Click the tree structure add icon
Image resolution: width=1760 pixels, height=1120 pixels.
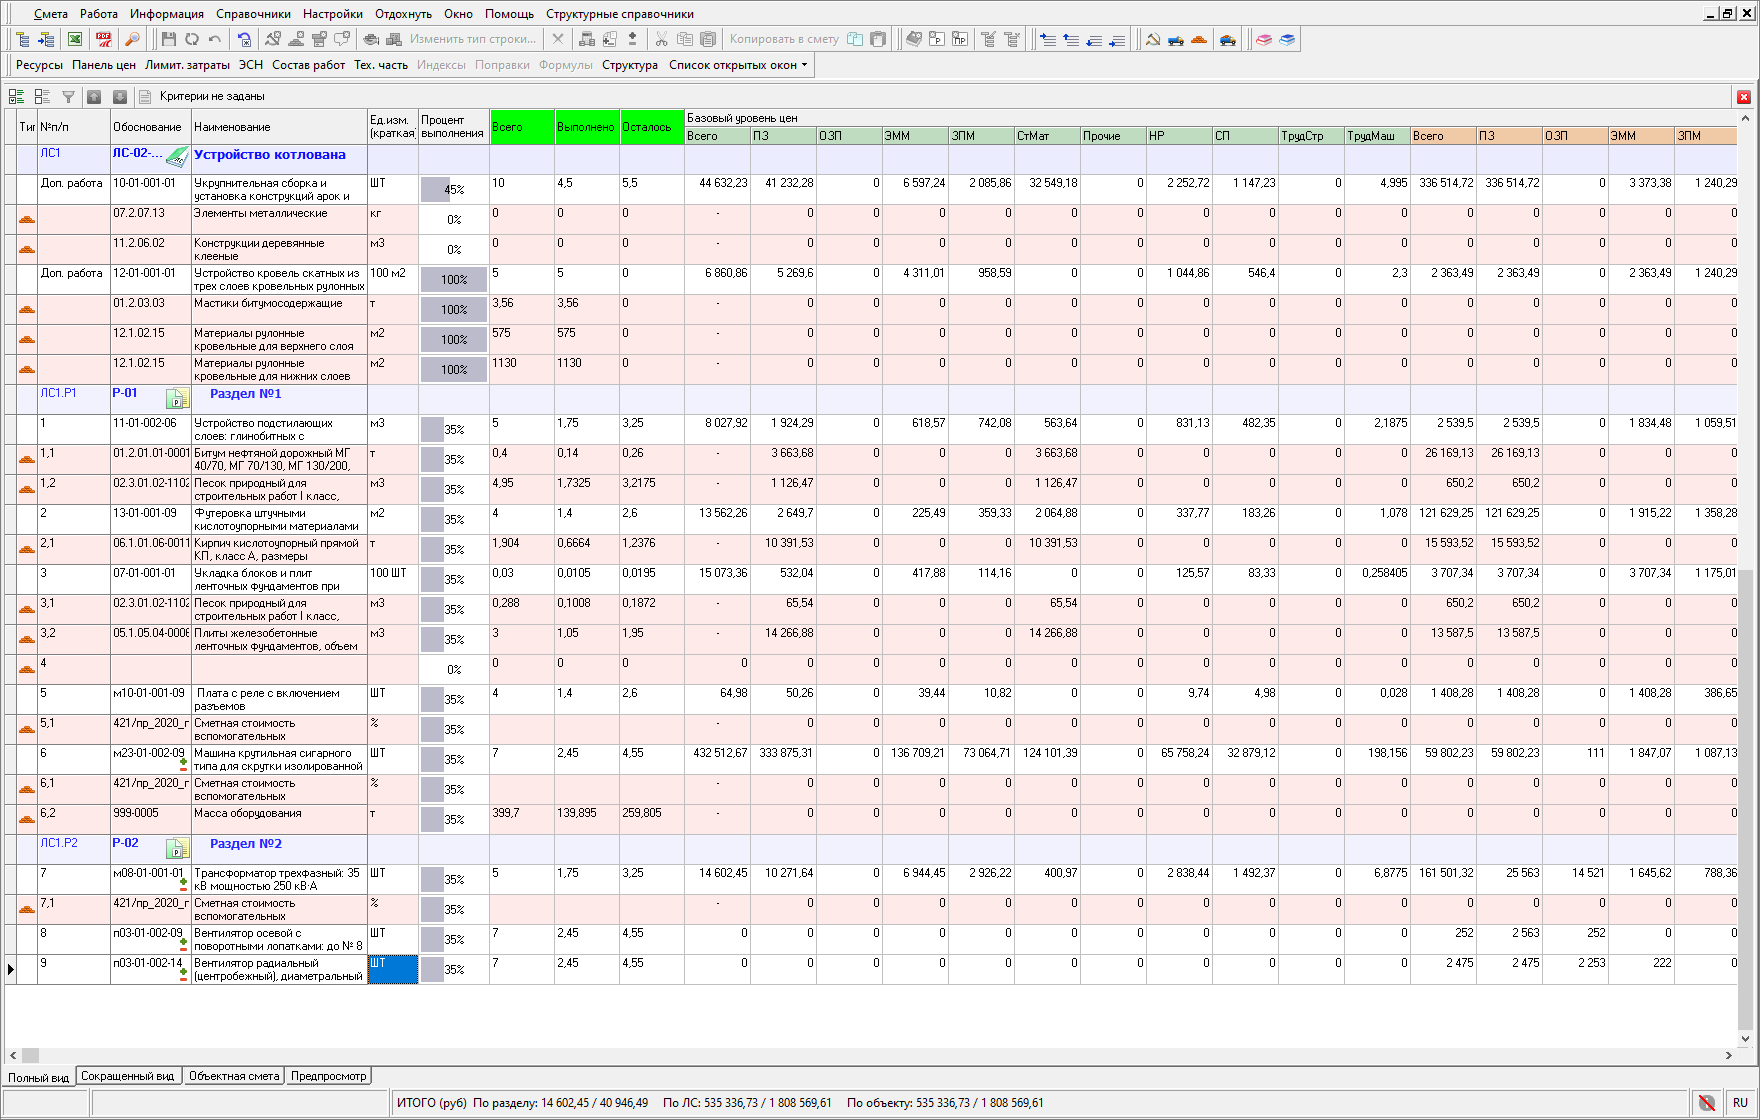pos(23,39)
